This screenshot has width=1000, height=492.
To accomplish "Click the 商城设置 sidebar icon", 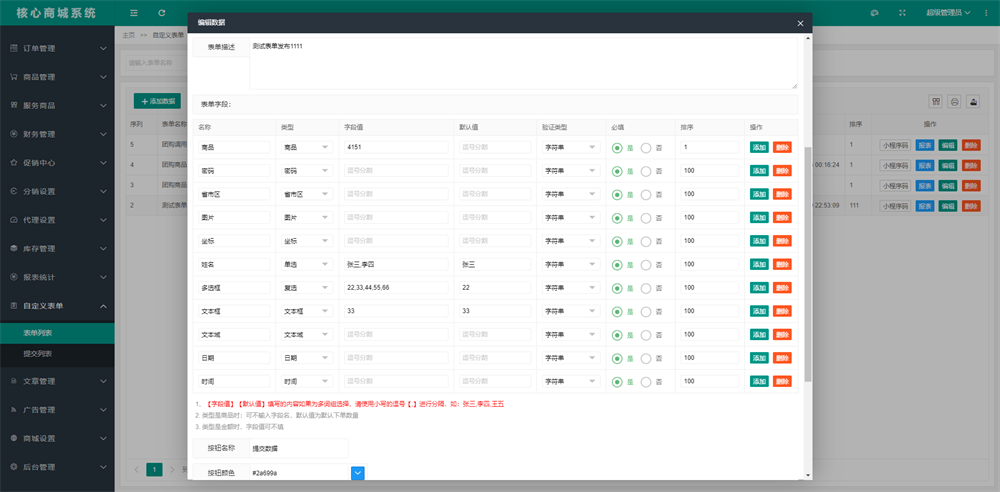I will tap(13, 438).
